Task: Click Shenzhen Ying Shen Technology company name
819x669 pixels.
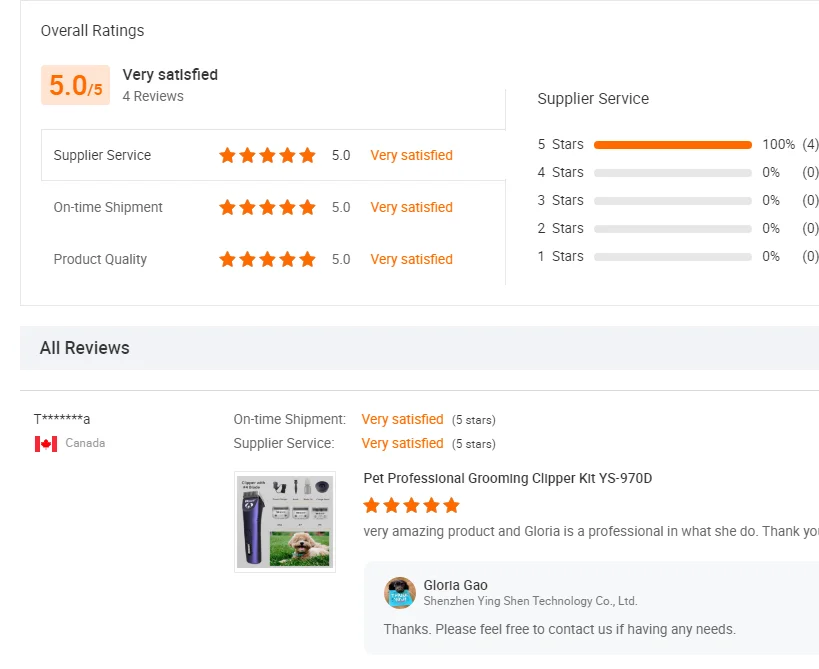Action: click(x=530, y=601)
